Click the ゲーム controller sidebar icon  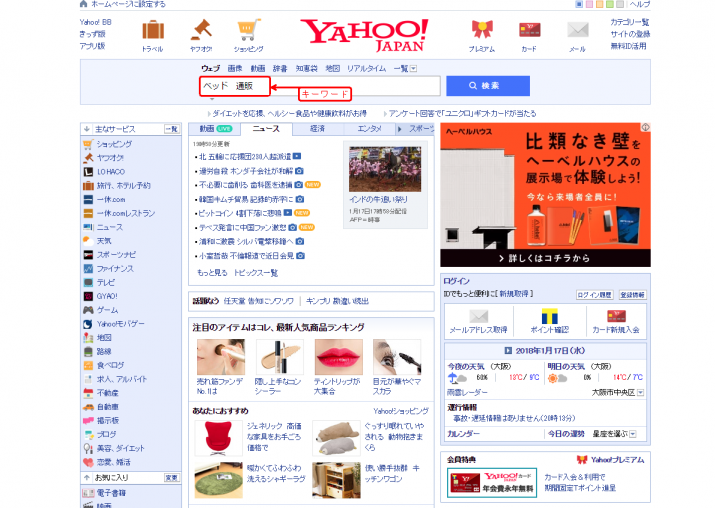tap(88, 310)
